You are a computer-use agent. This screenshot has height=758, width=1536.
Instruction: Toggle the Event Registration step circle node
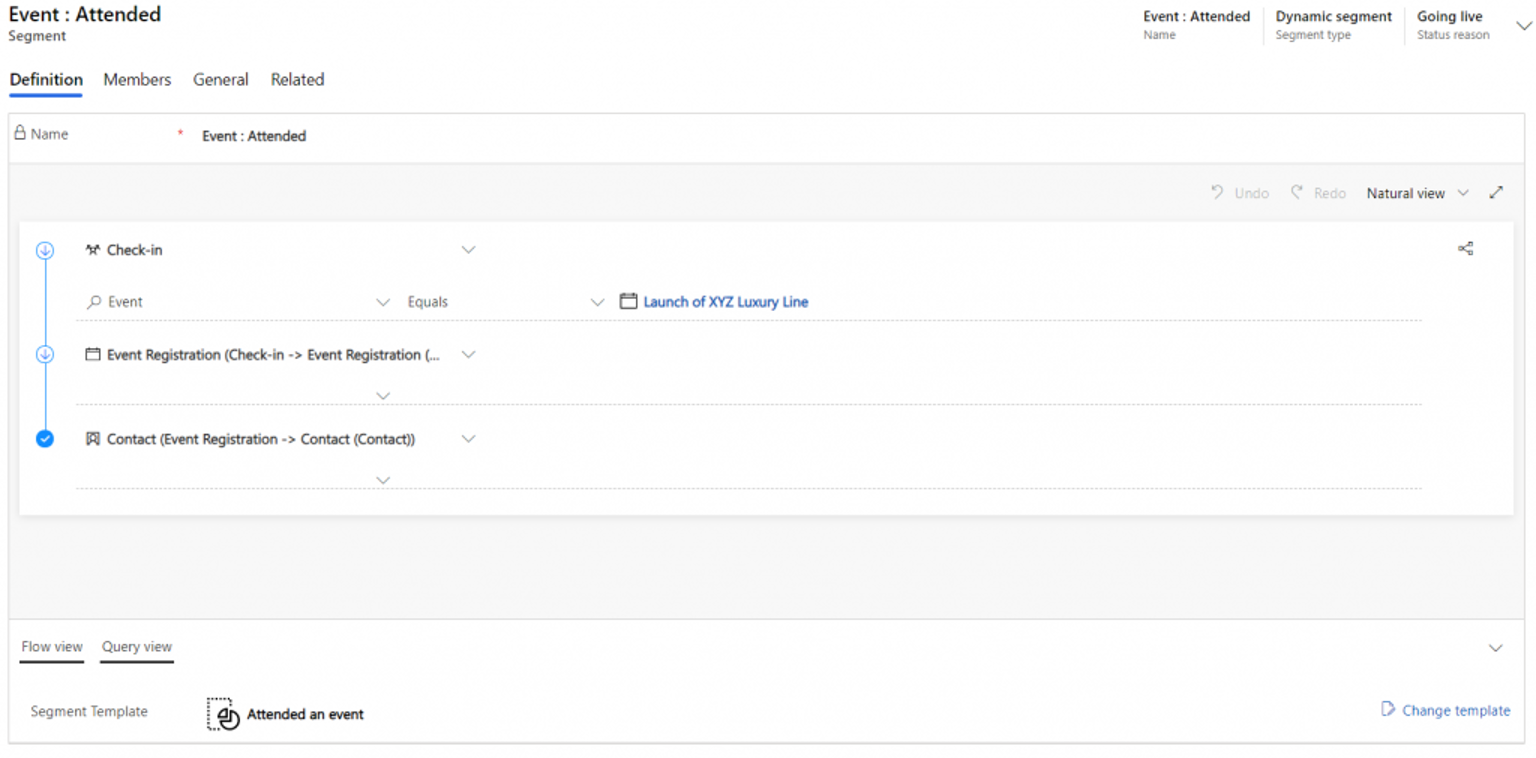pos(45,354)
